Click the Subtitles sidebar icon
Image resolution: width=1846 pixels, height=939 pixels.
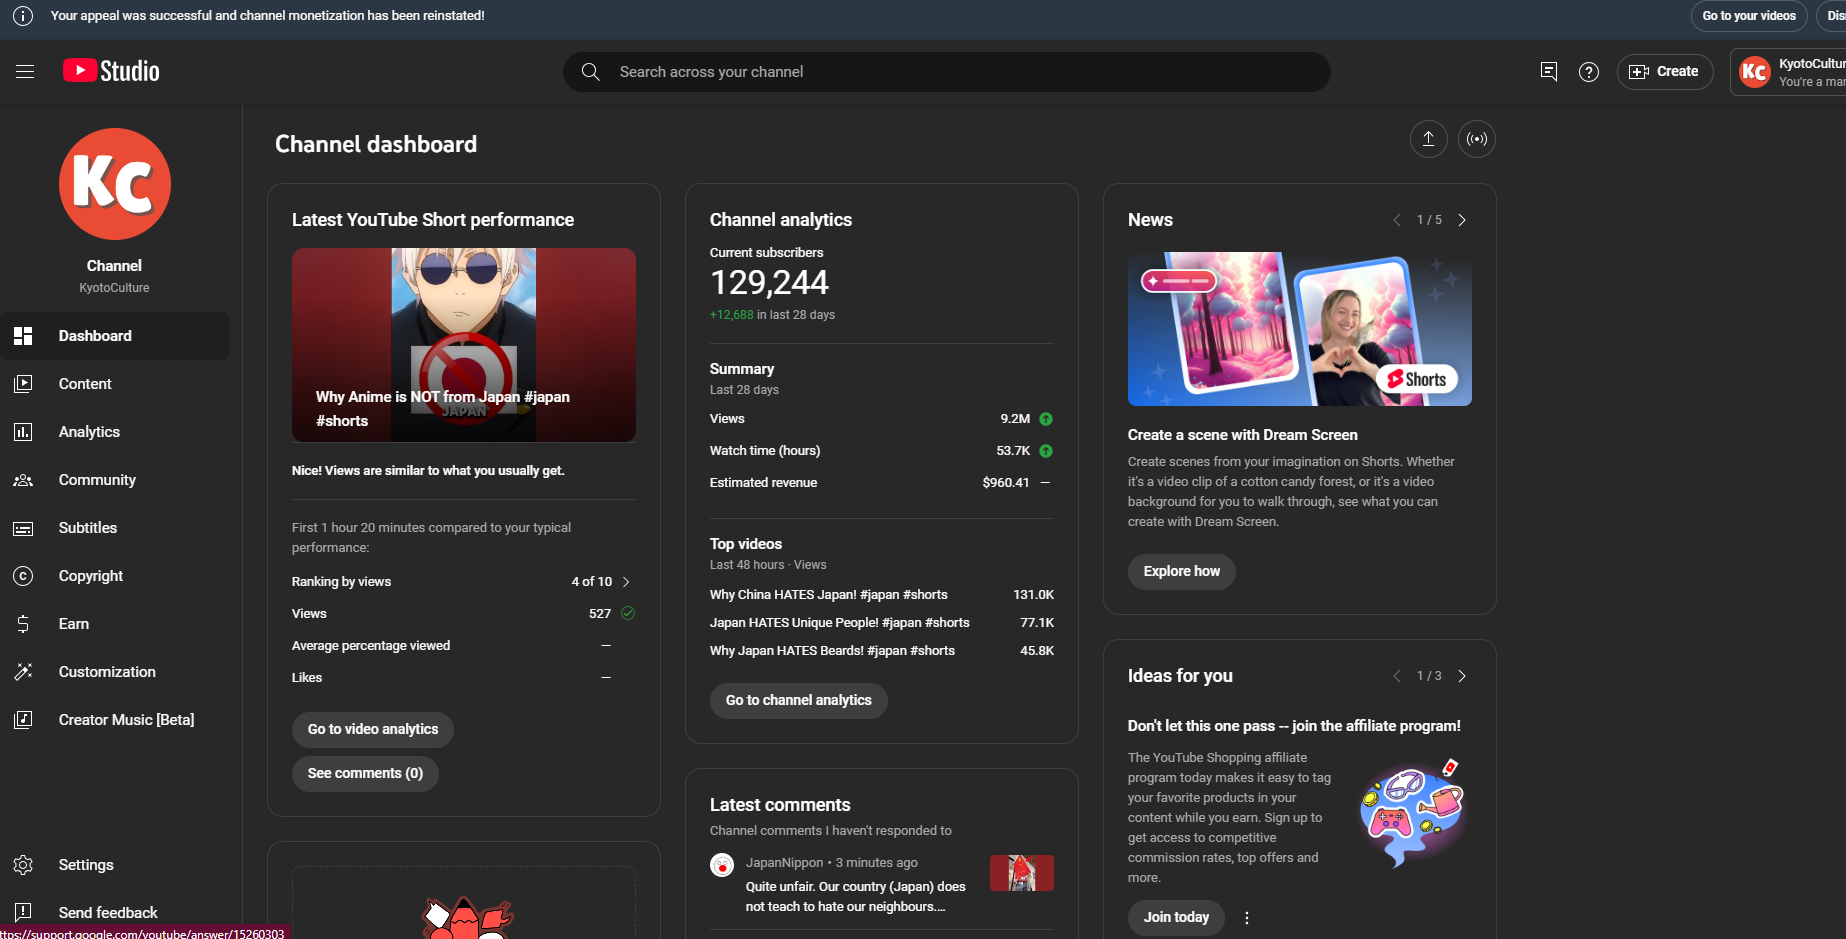[24, 528]
